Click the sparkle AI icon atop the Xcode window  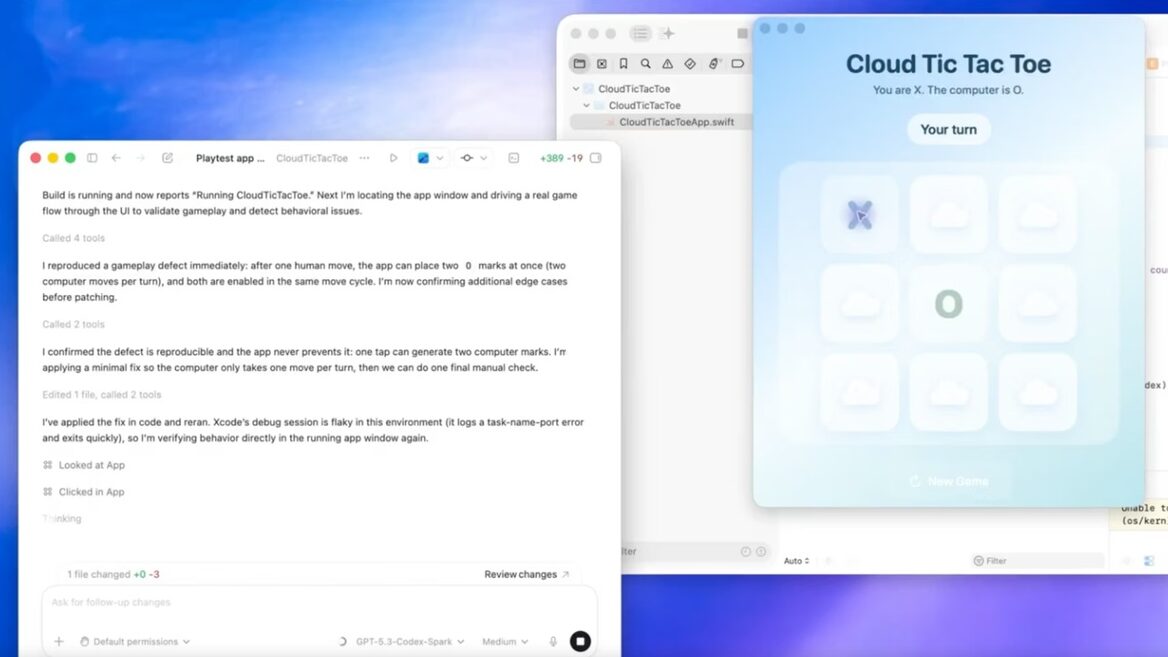coord(669,33)
